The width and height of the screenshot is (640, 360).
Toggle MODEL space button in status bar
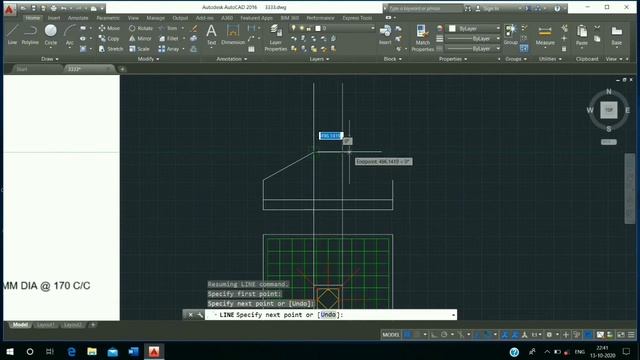click(x=390, y=335)
